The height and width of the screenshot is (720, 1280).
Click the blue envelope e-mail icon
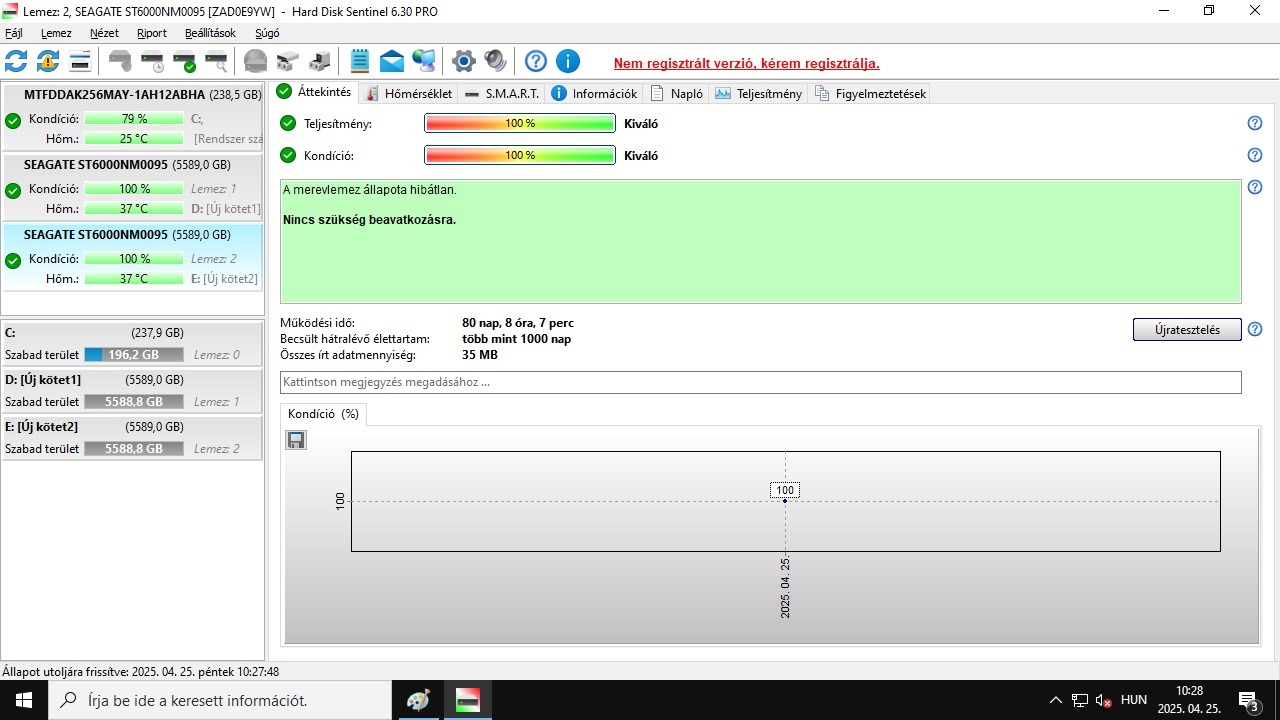tap(392, 61)
